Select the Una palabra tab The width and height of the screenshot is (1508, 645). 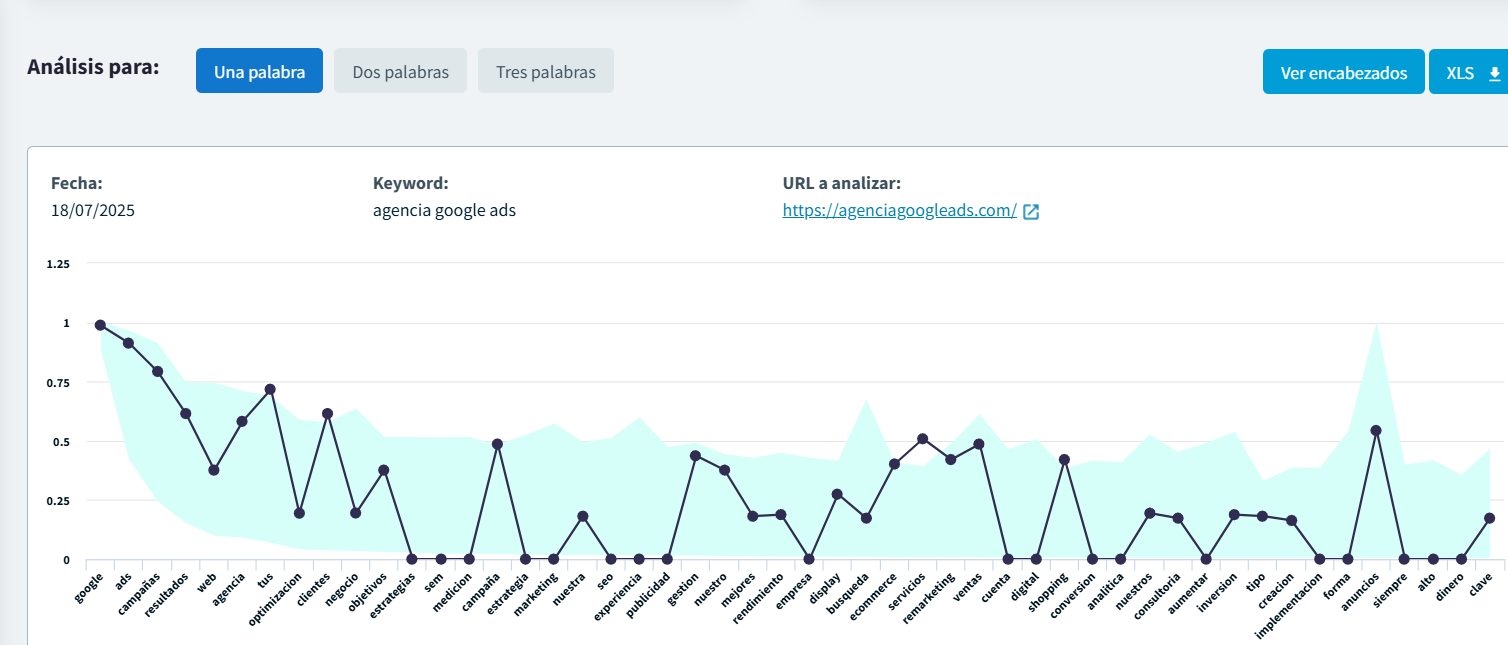[259, 71]
